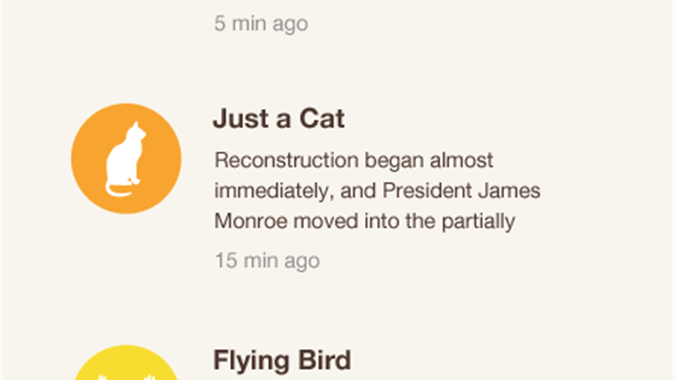The image size is (675, 380).
Task: Click the Monroe moved into the partially line
Action: pos(365,221)
